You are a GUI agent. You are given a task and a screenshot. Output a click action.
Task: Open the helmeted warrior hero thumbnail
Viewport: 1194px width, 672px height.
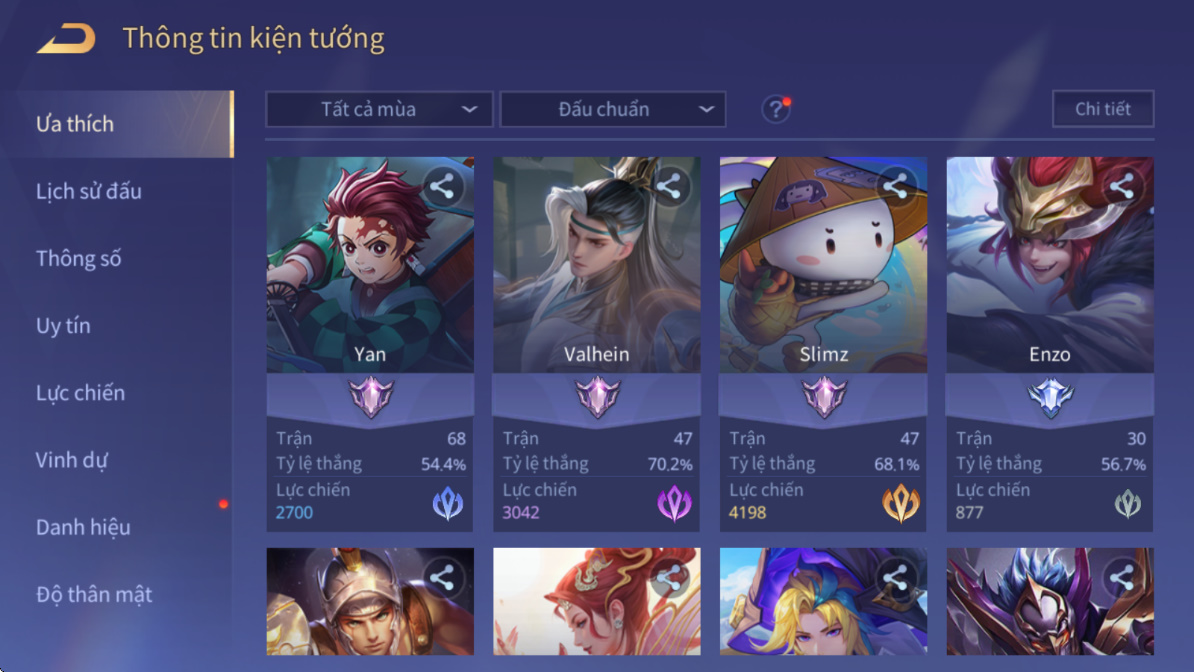pos(370,601)
